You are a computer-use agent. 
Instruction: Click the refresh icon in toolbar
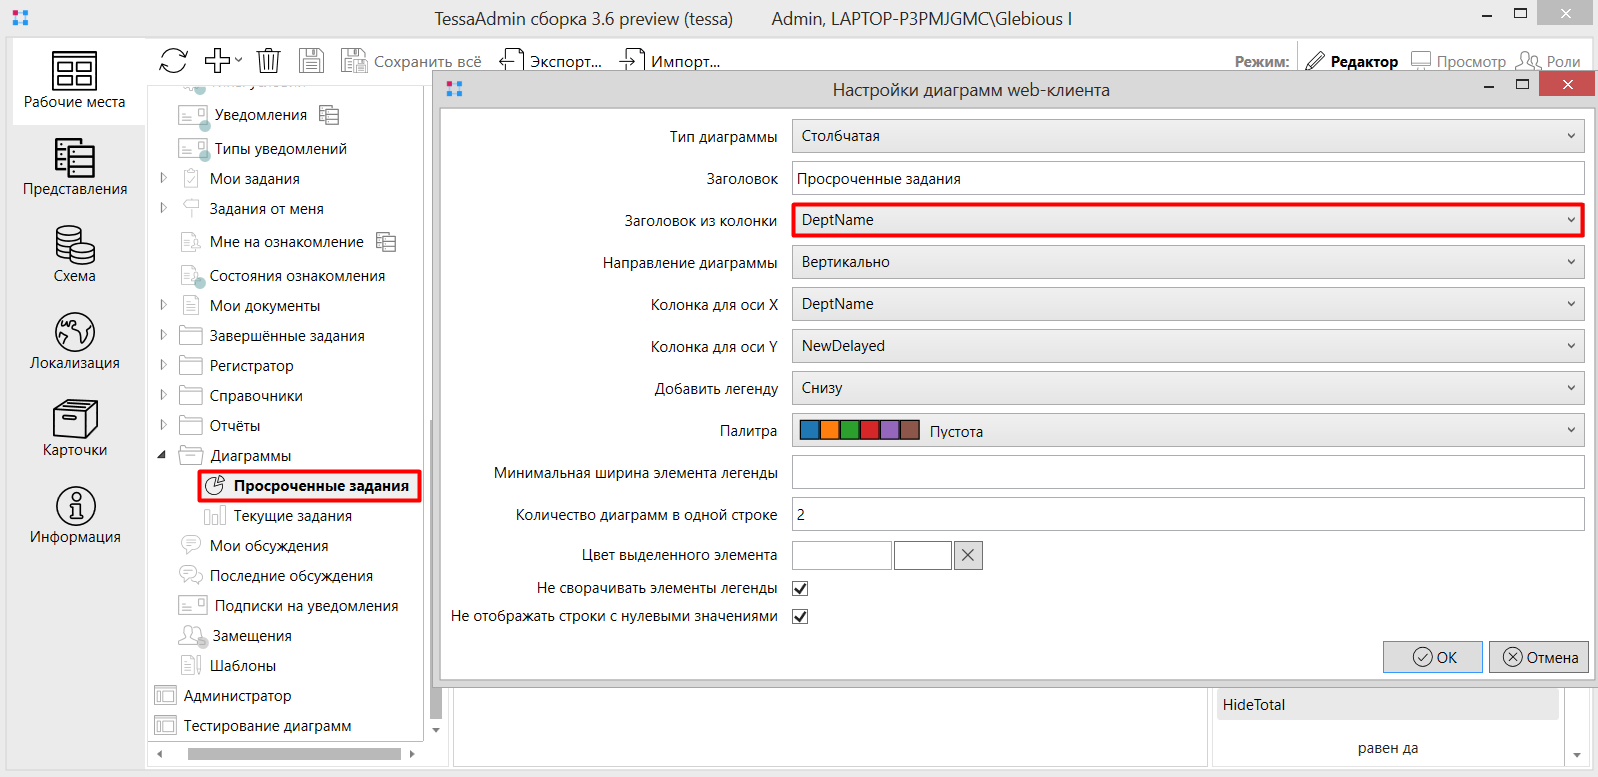(x=173, y=61)
